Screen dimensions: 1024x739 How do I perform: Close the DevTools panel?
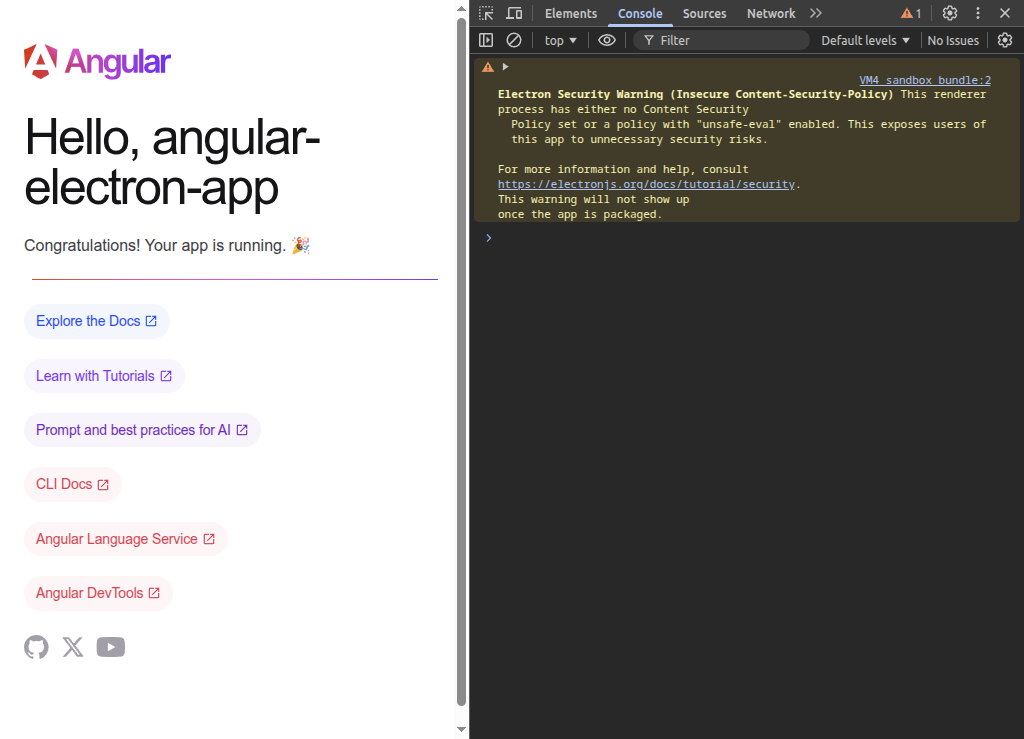[x=1005, y=13]
